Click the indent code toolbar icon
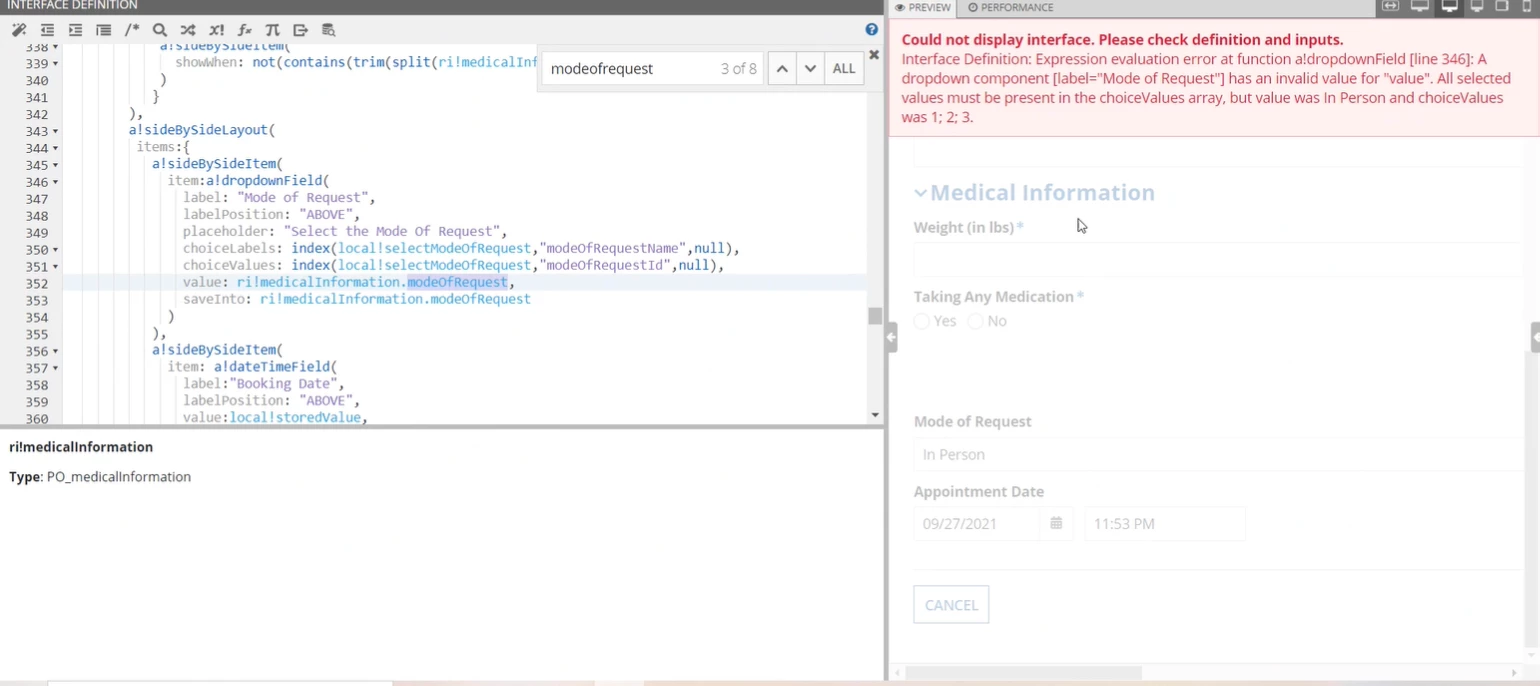Screen dimensions: 1540x686 pyautogui.click(x=76, y=31)
